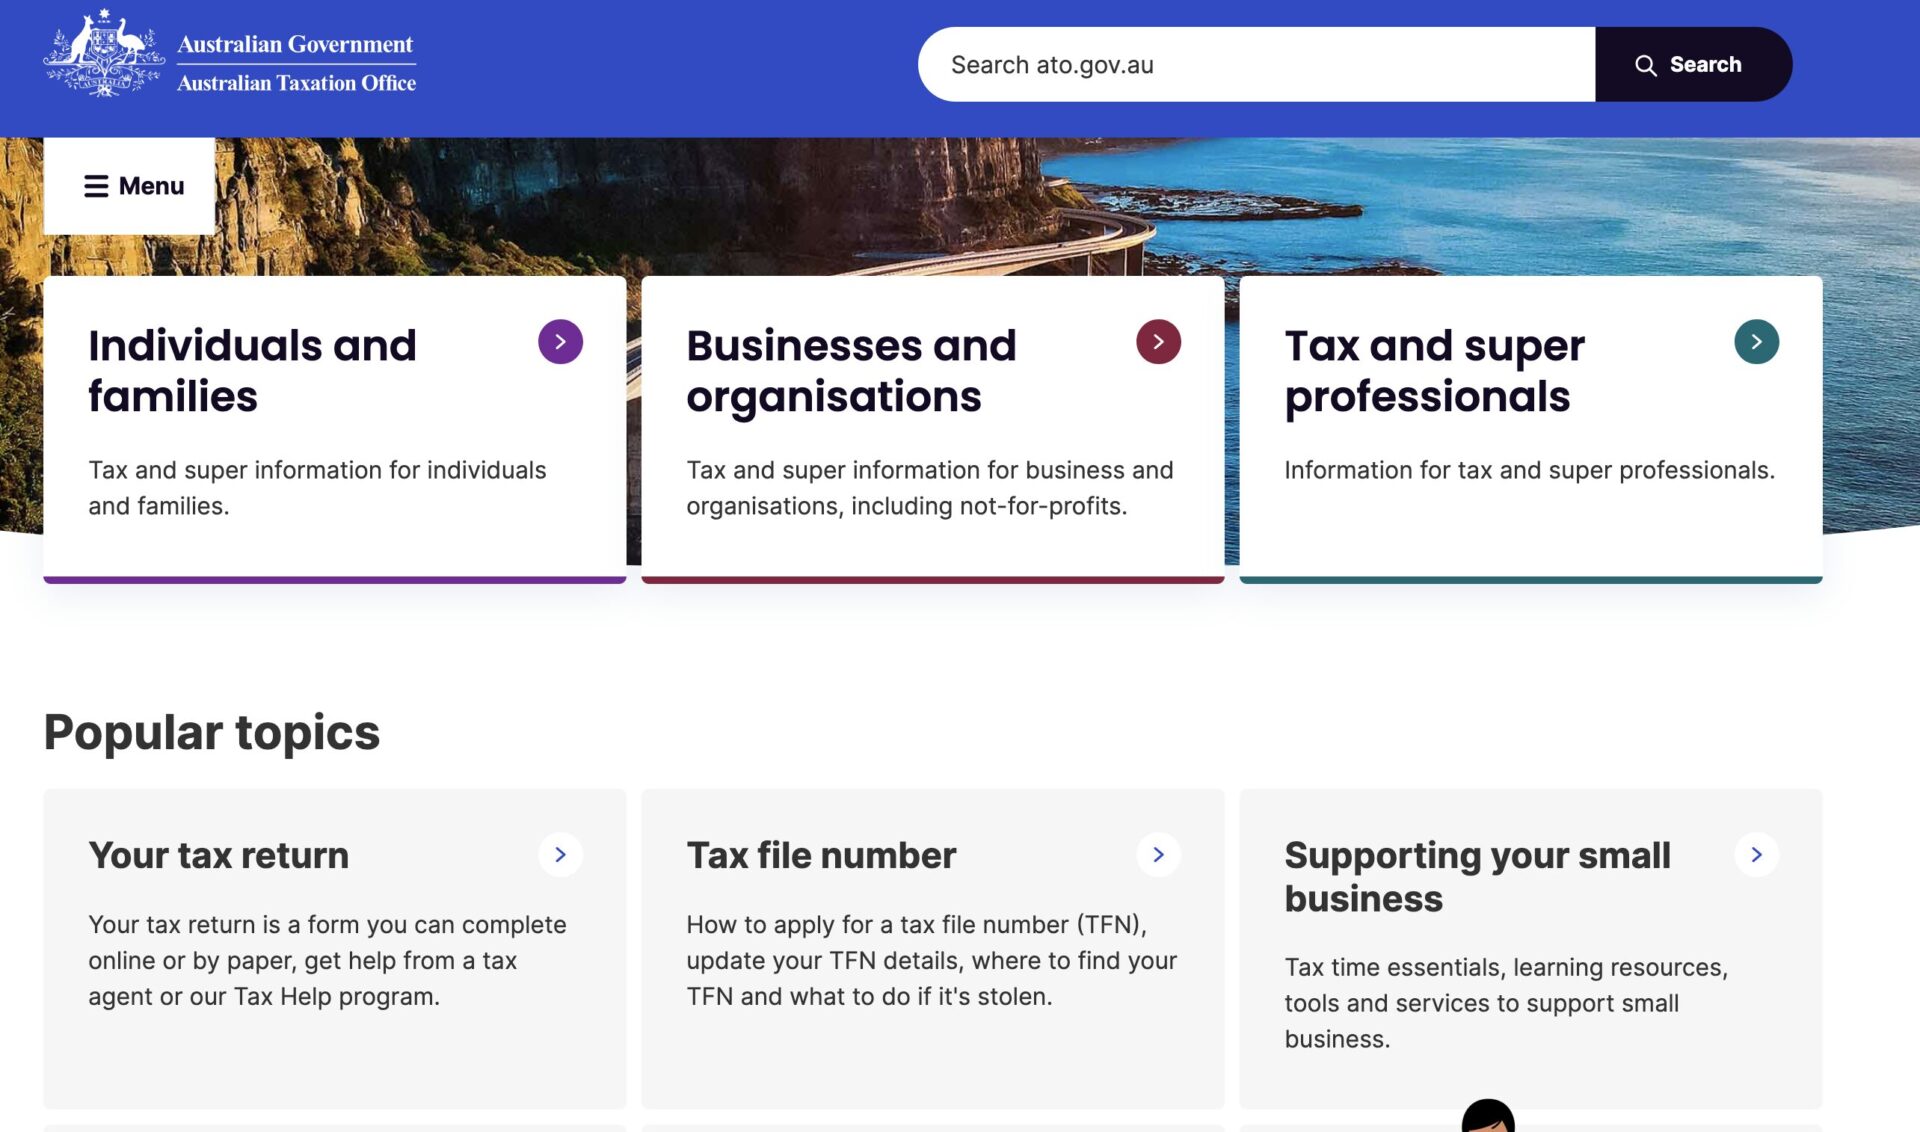Viewport: 1920px width, 1132px height.
Task: Click inside the Search ato.gov.au field
Action: pos(1255,65)
